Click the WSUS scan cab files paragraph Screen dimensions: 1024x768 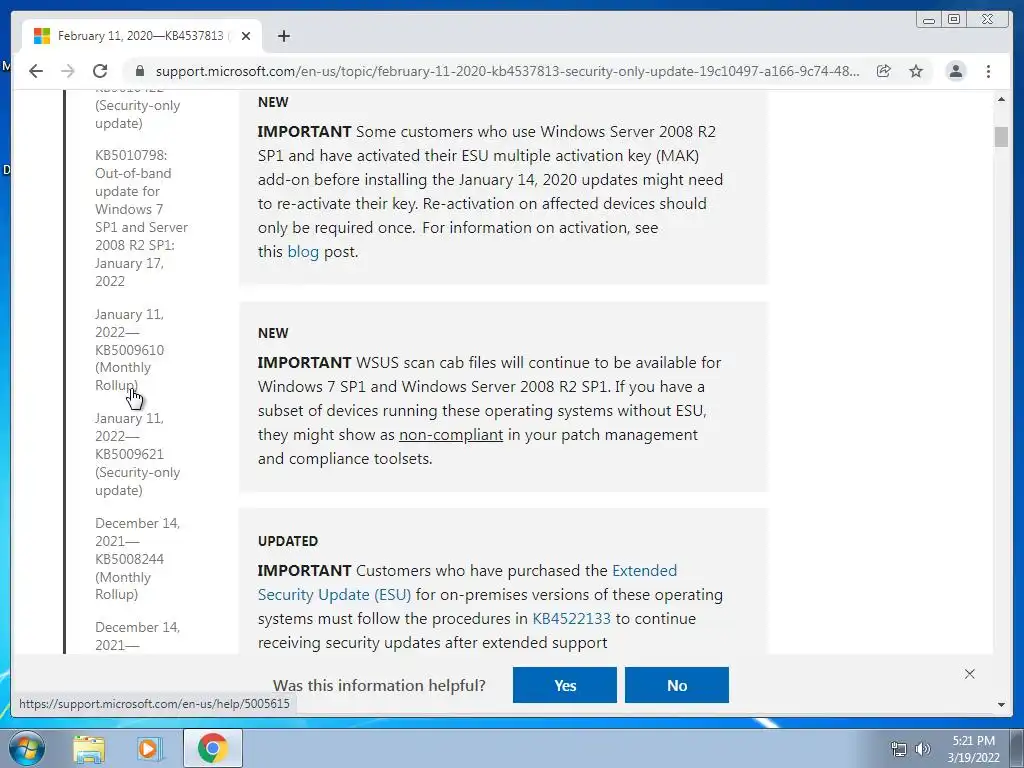tap(490, 411)
